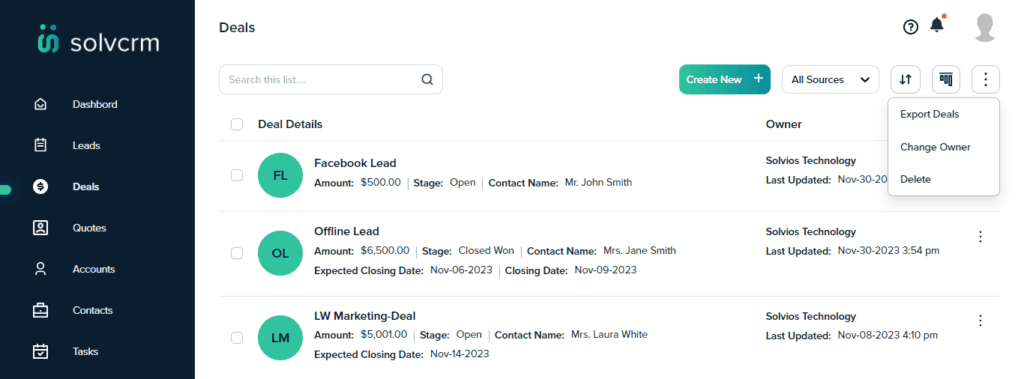Viewport: 1024px width, 379px height.
Task: Open Tasks label in sidebar
Action: click(x=86, y=352)
